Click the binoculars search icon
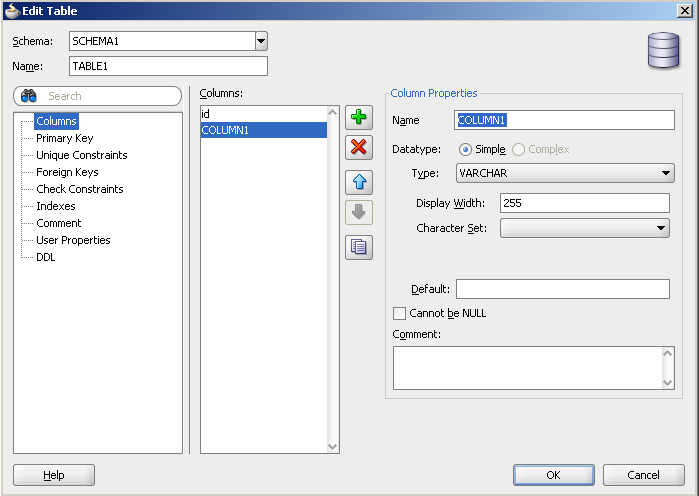The image size is (699, 496). 29,96
